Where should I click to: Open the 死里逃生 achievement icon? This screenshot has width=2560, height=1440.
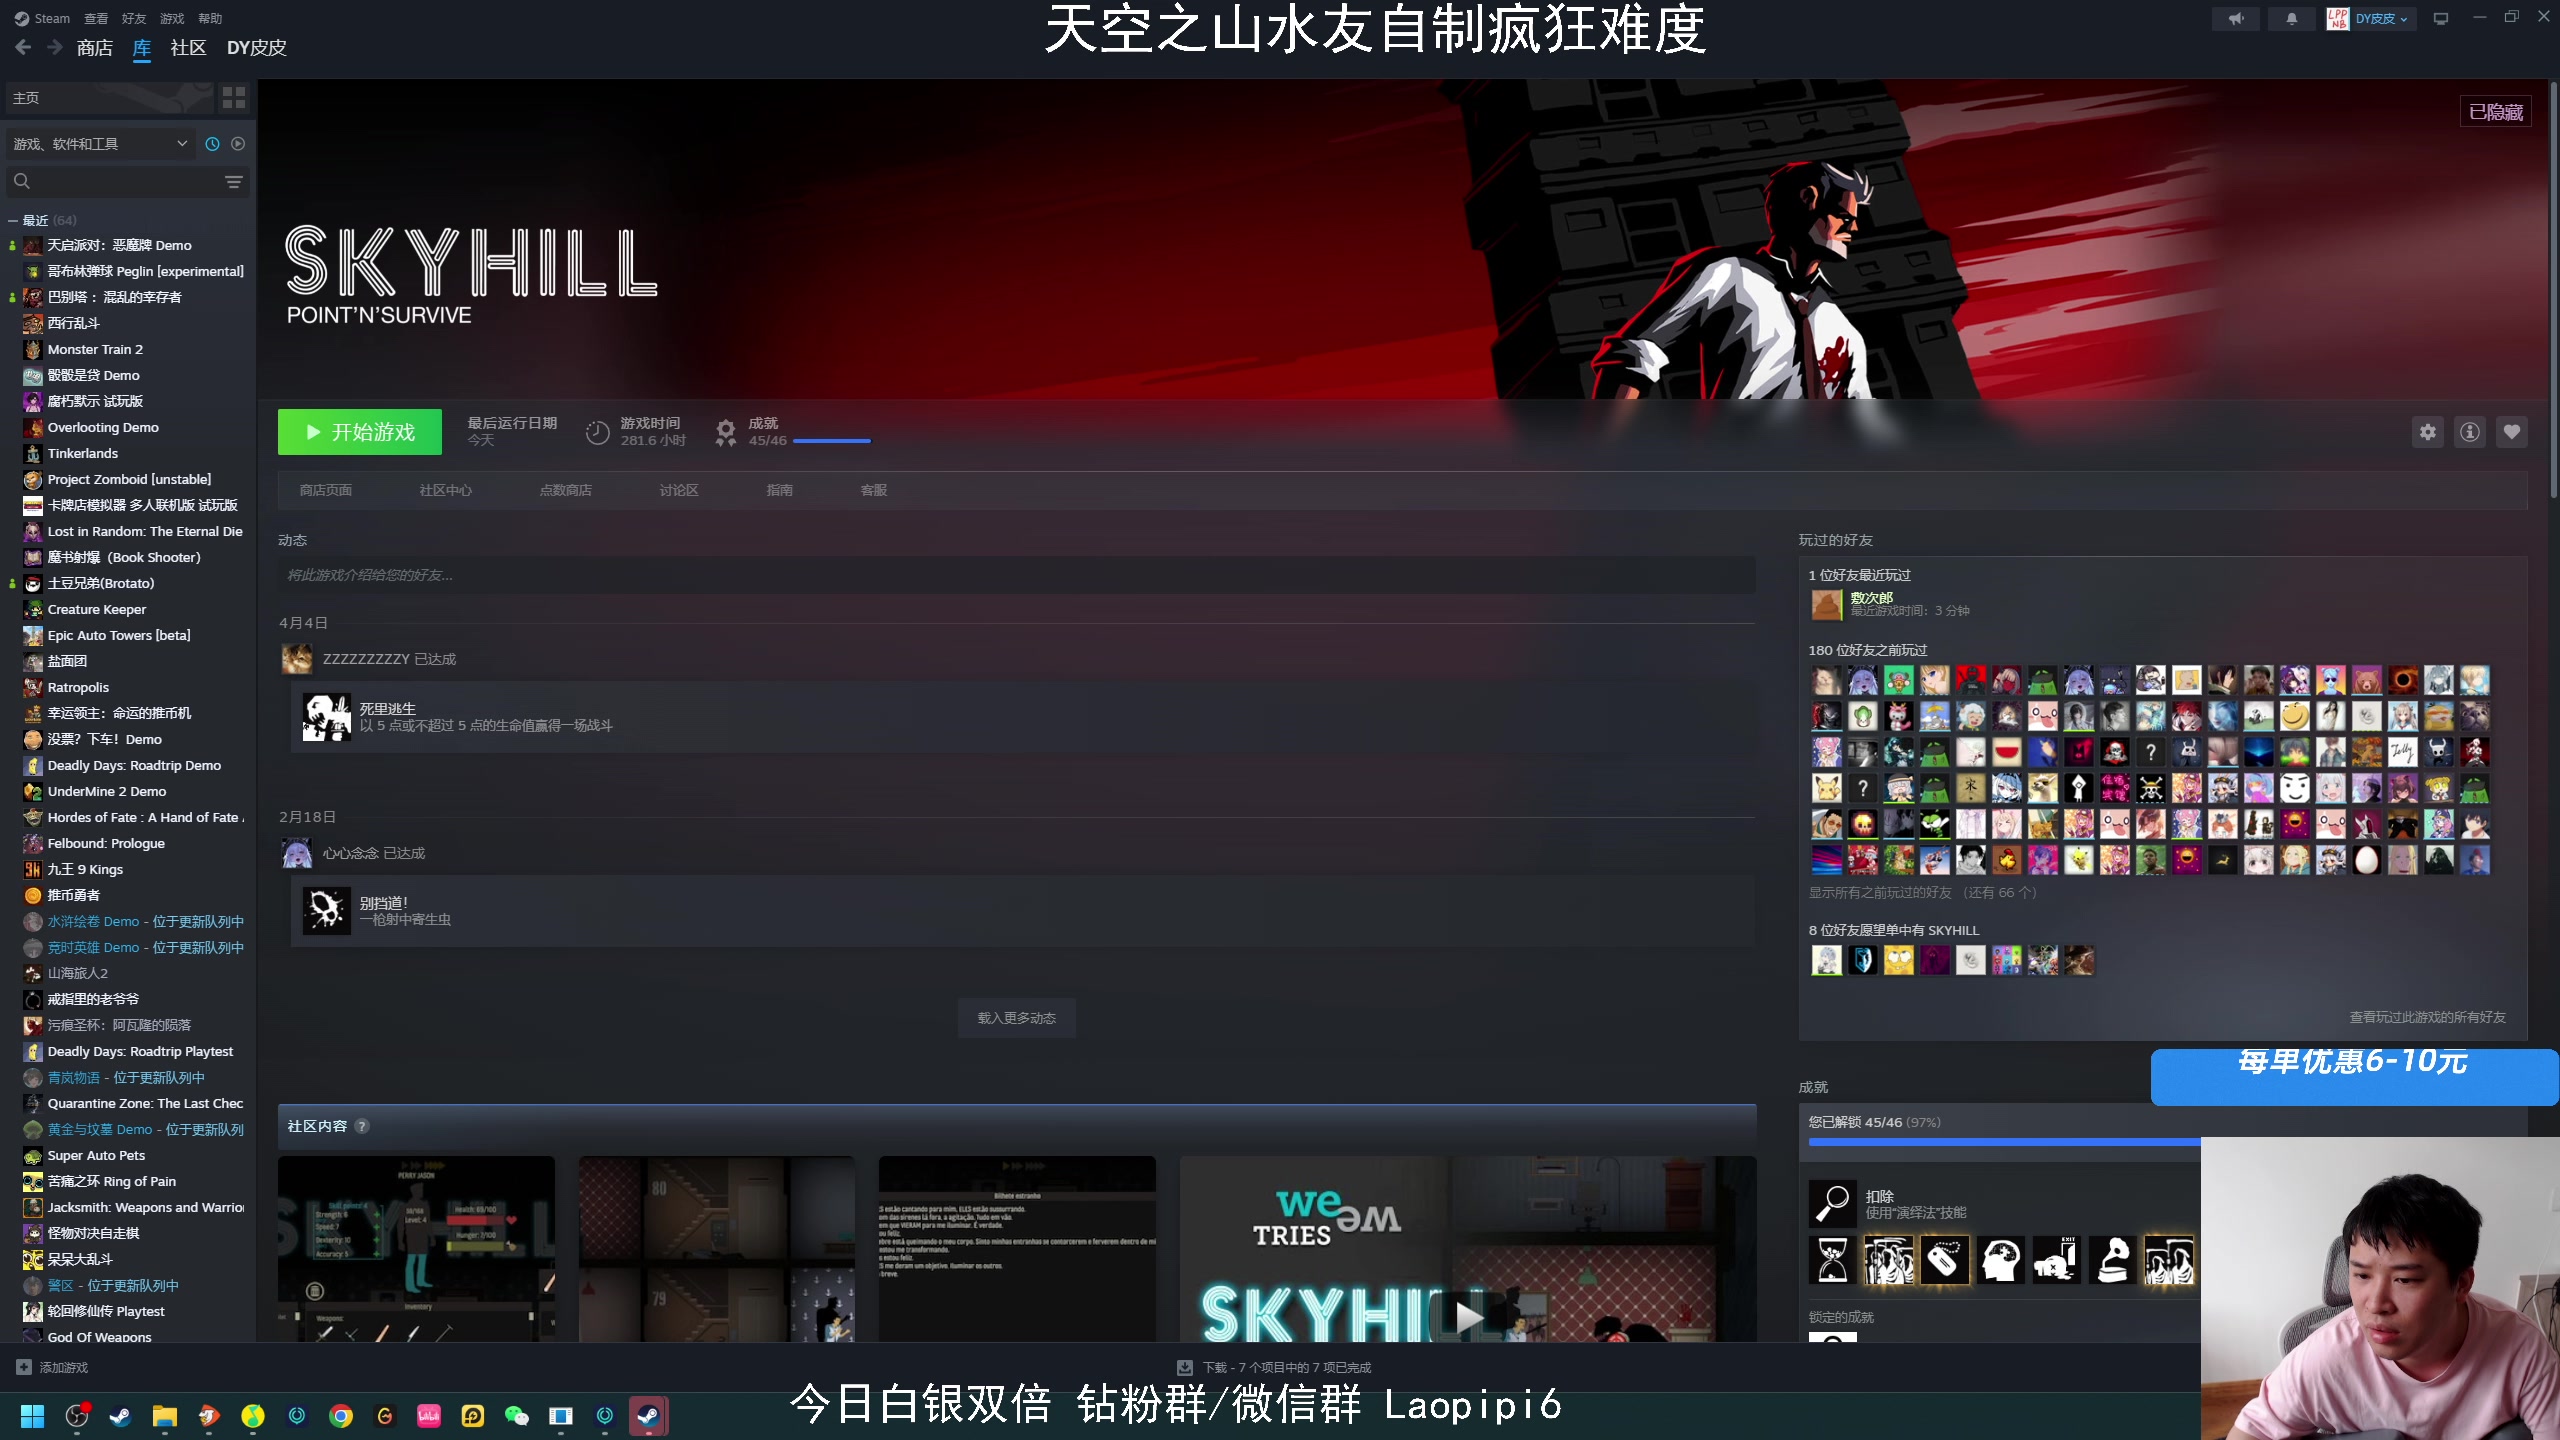click(x=327, y=717)
